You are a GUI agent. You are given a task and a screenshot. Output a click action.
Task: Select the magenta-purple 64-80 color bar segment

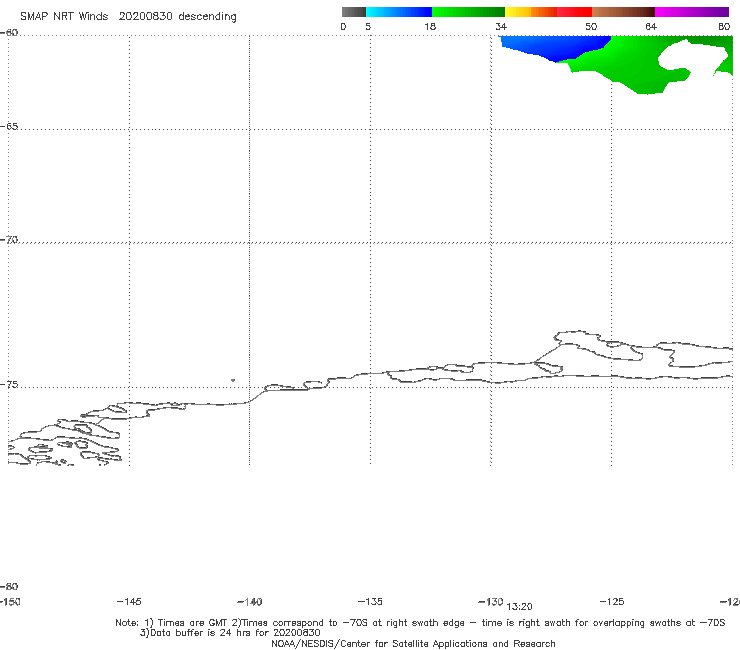pyautogui.click(x=692, y=12)
